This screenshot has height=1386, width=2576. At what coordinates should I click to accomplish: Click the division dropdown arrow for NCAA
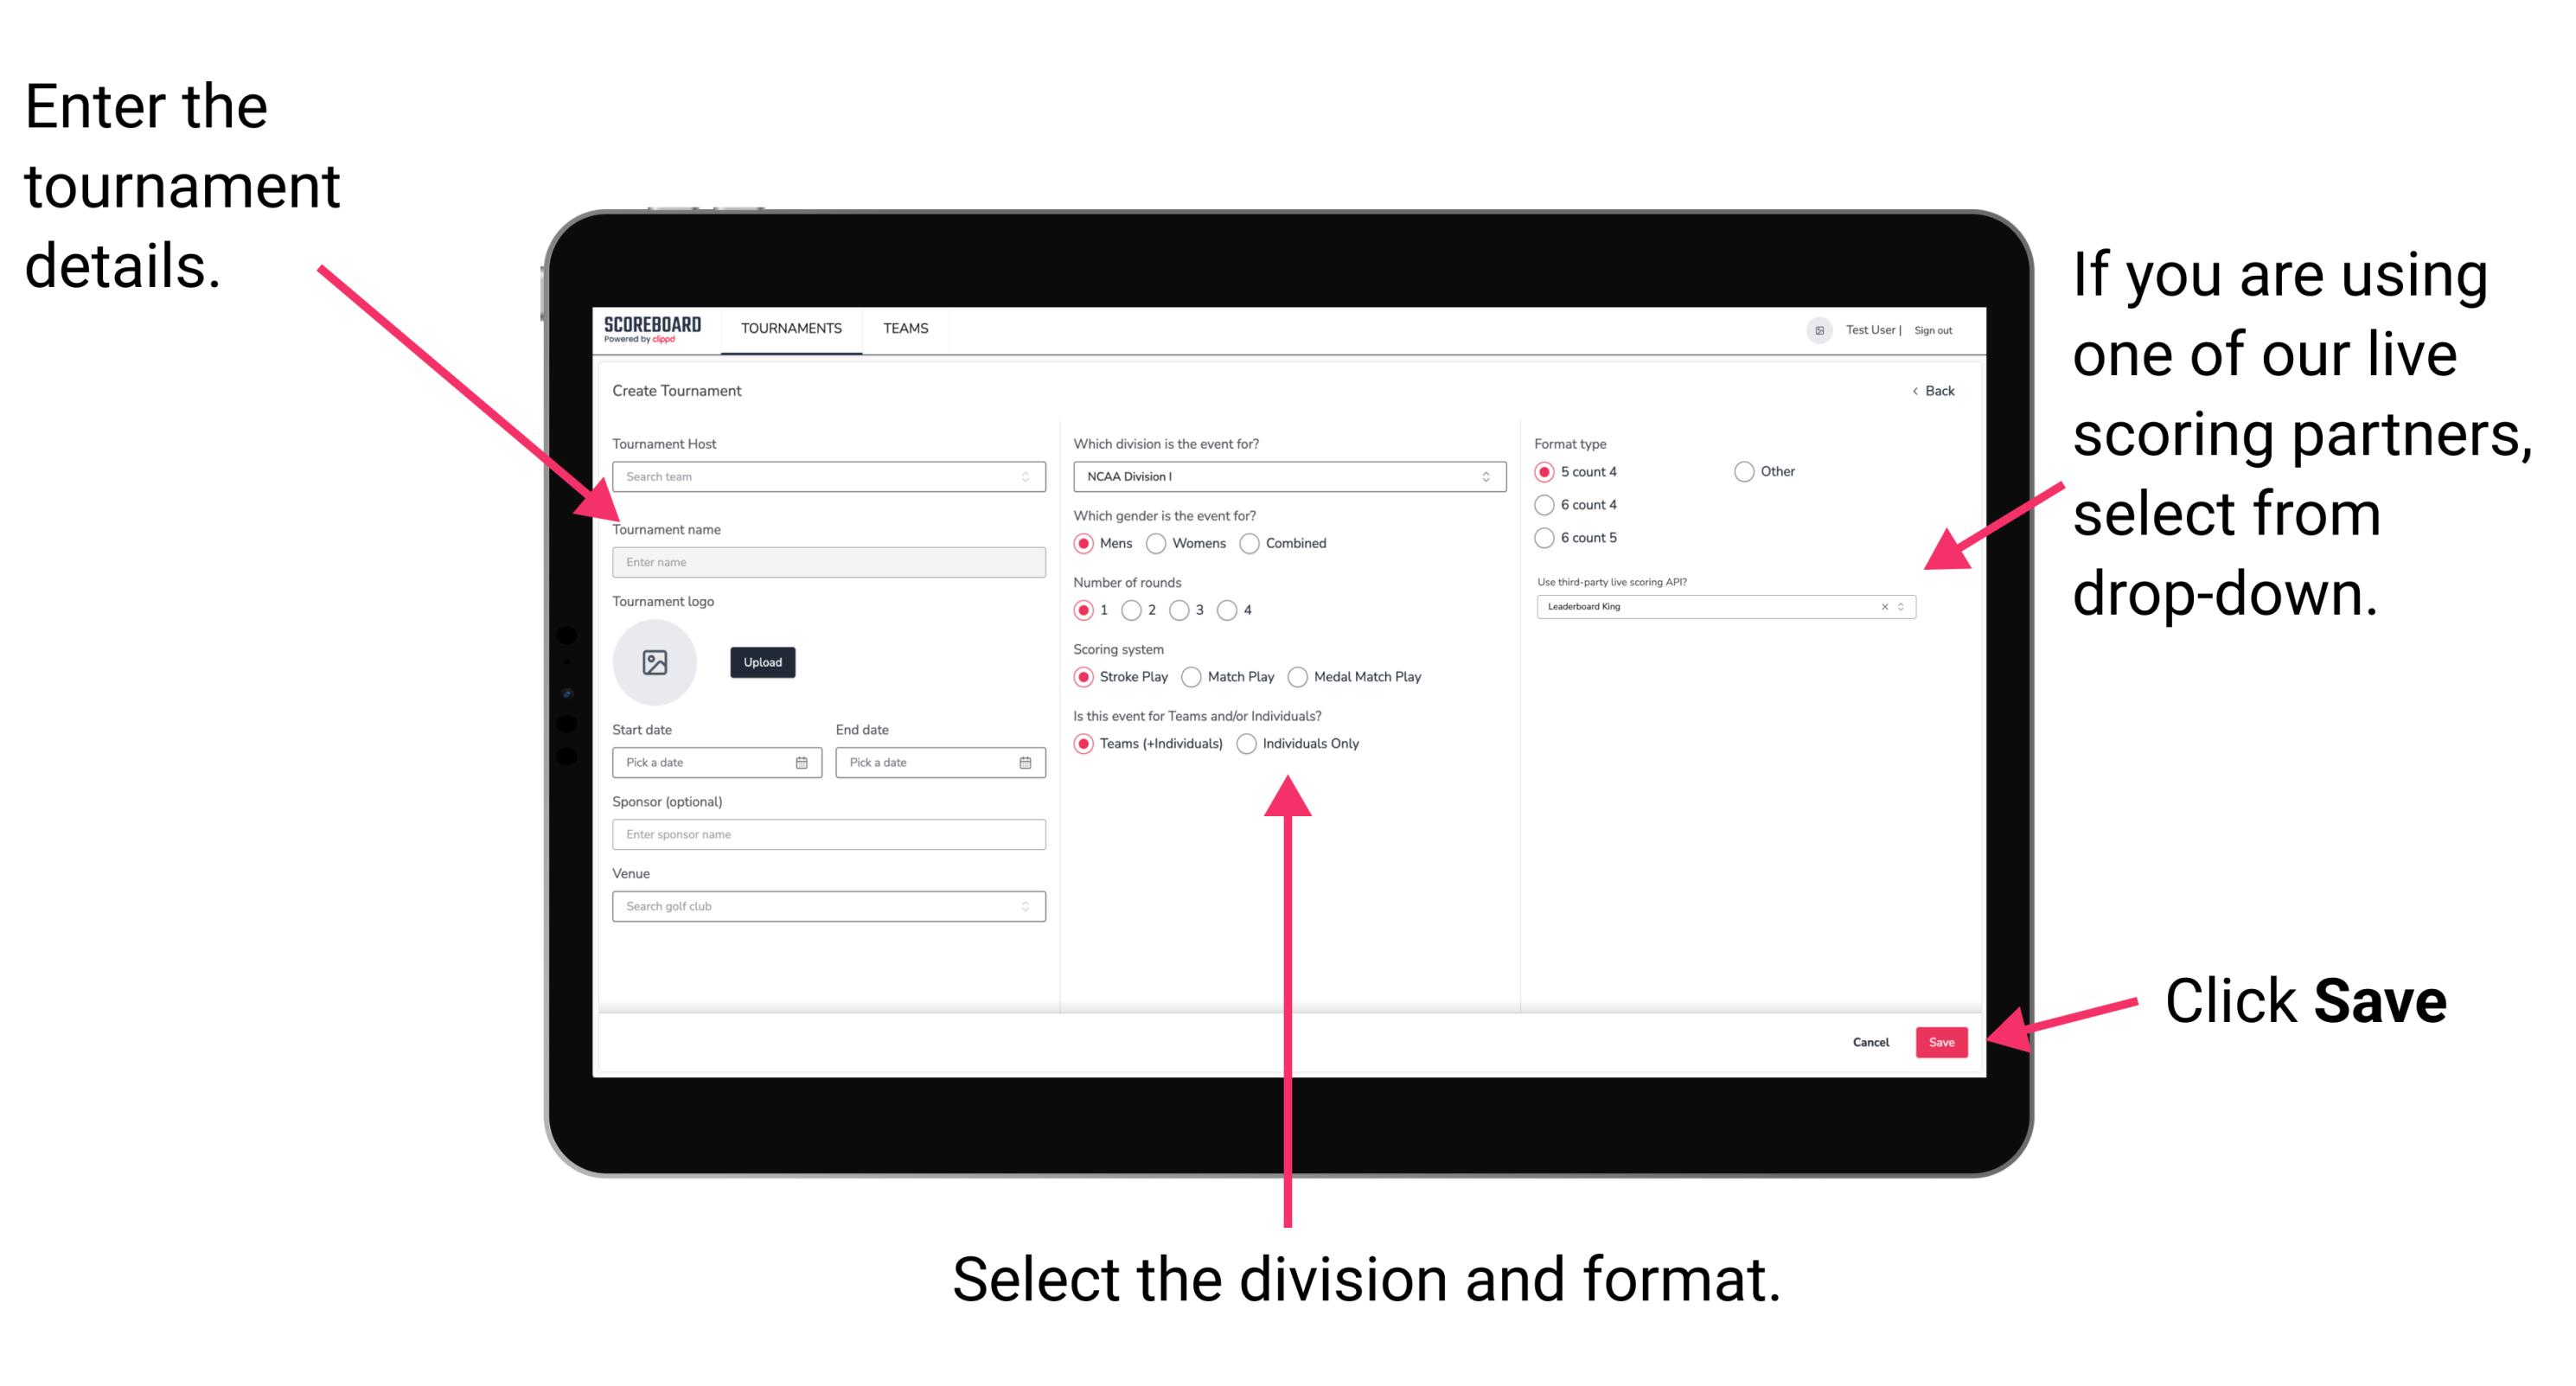click(x=1490, y=478)
